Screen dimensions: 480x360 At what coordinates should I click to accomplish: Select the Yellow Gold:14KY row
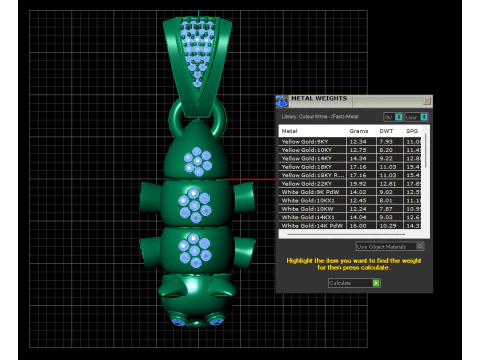pos(350,158)
